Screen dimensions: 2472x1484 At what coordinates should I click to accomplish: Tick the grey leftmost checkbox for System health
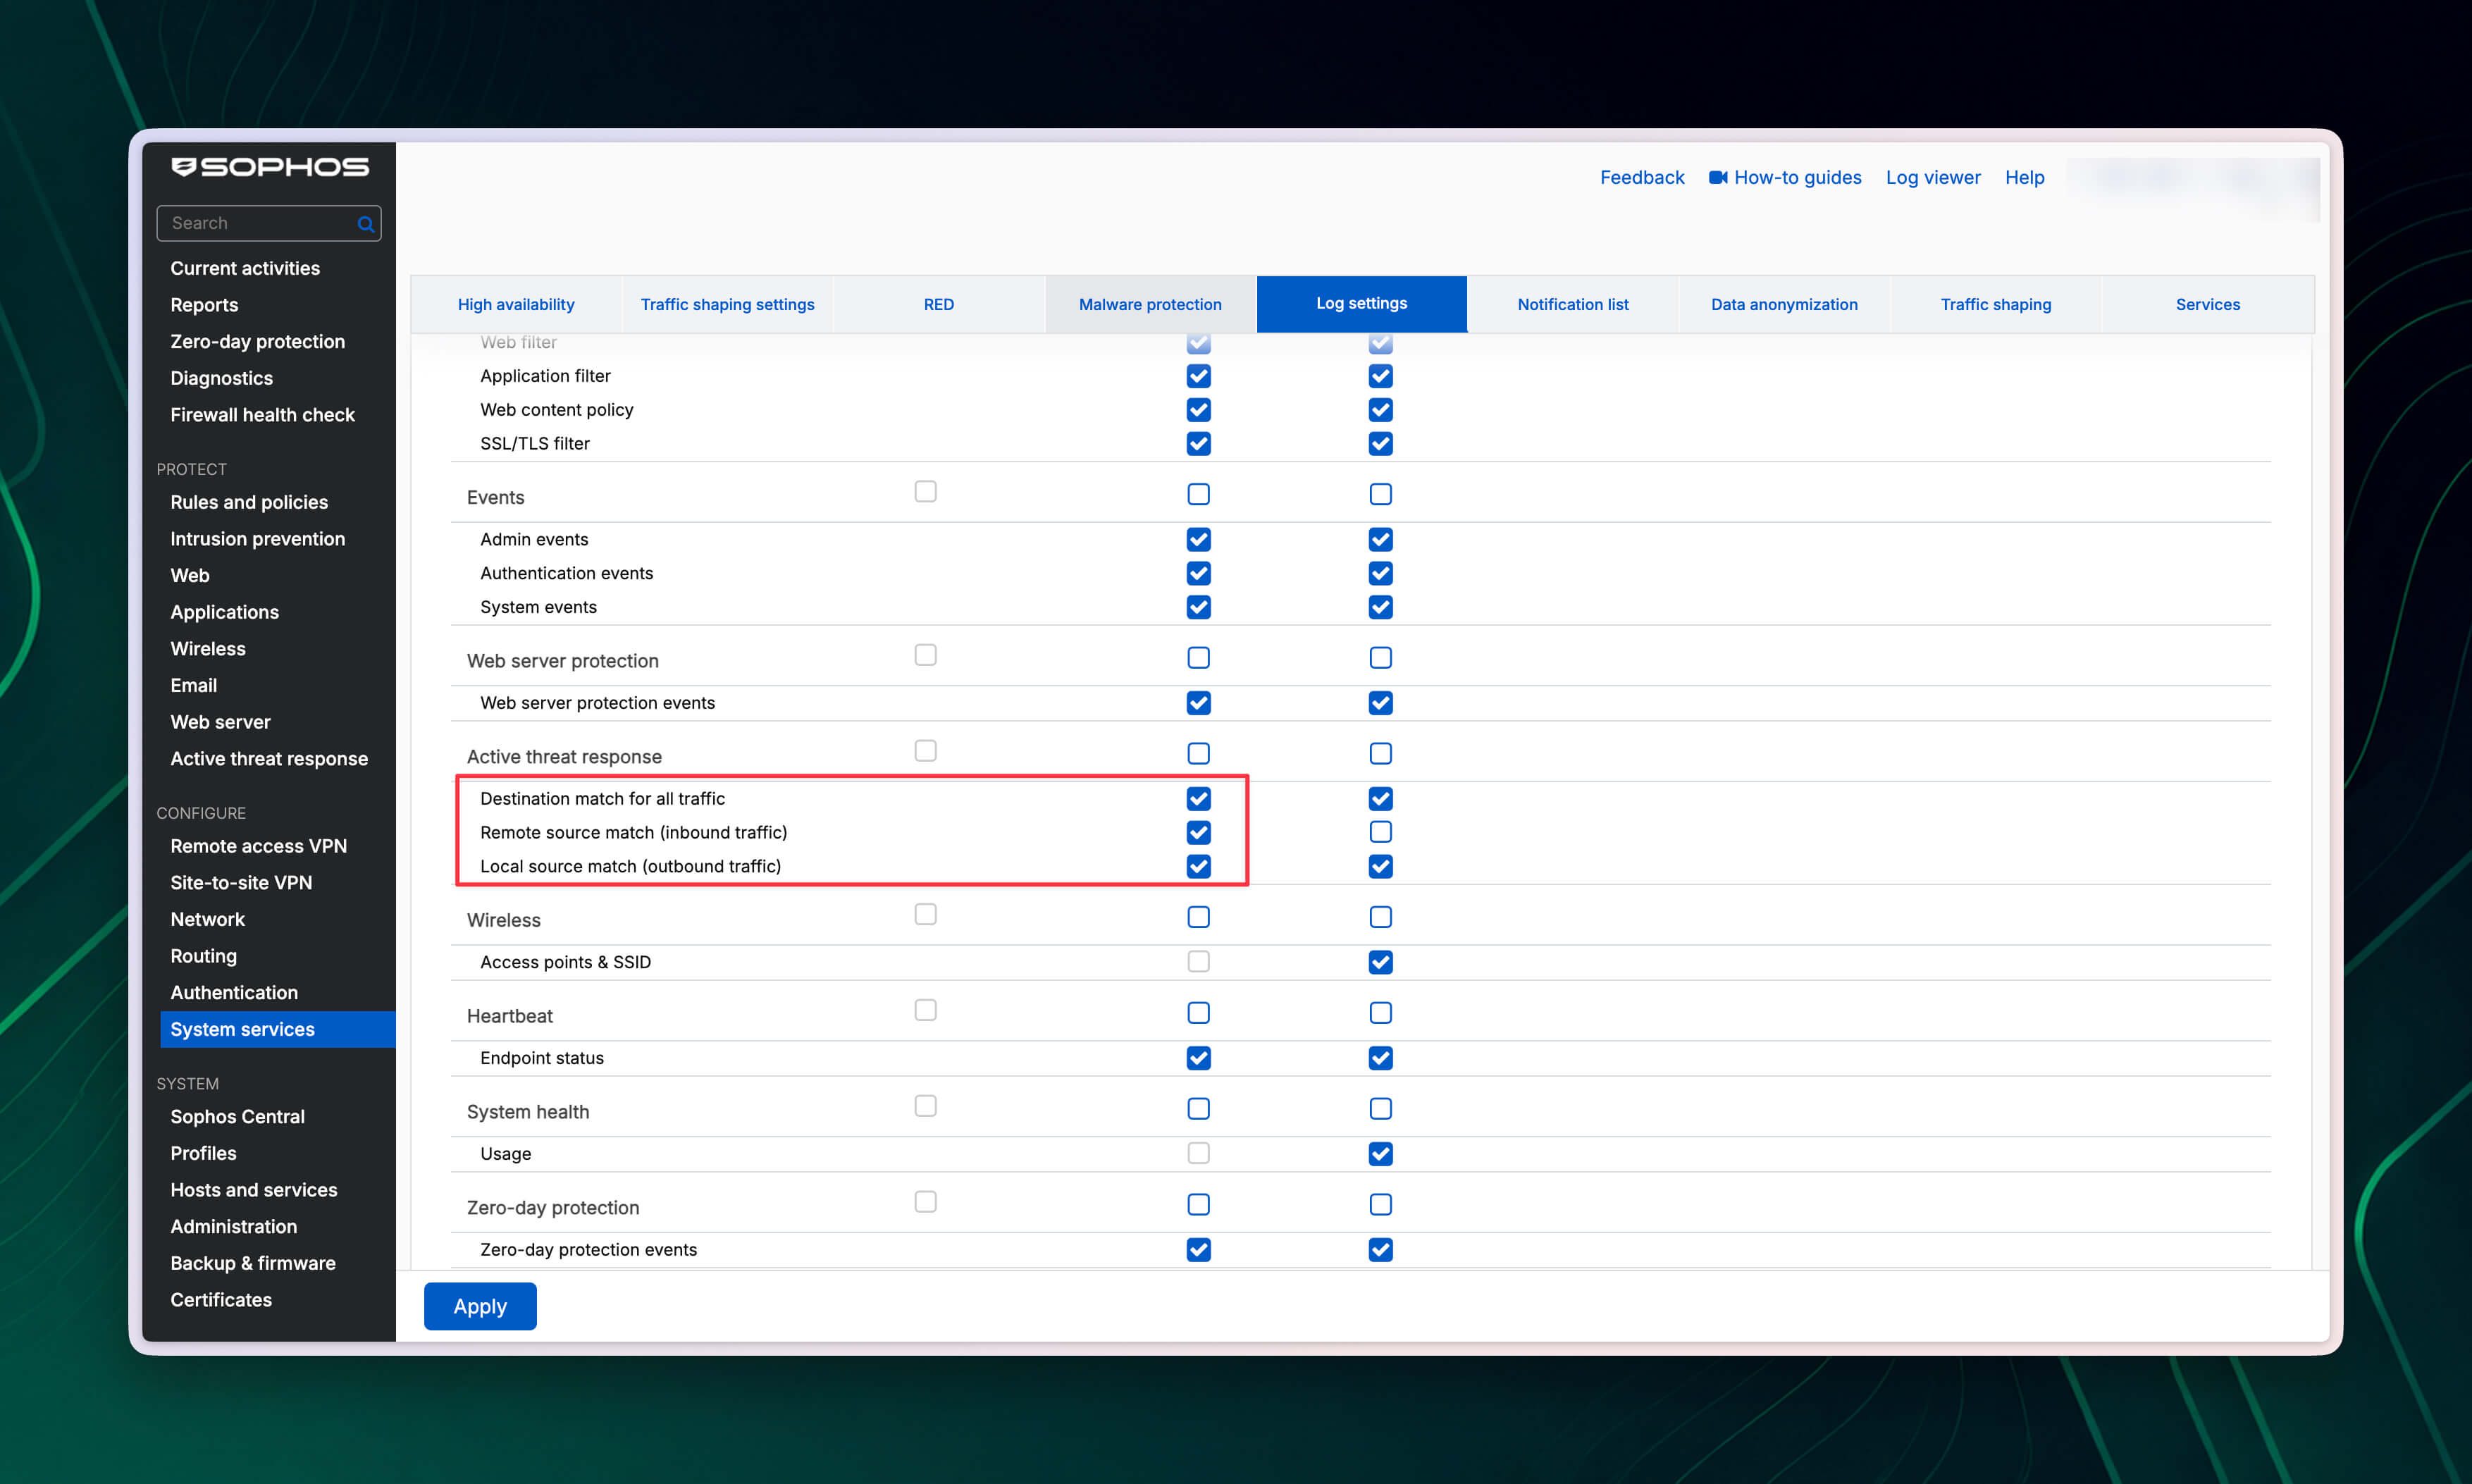(x=926, y=1106)
